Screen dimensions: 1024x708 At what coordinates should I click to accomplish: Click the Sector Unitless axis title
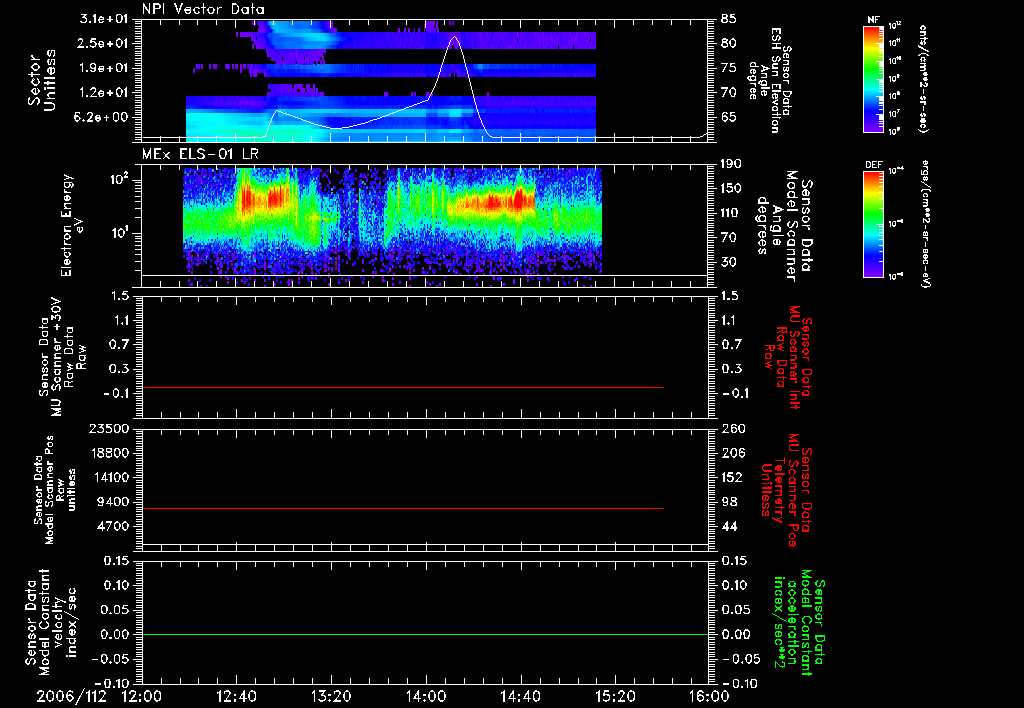(42, 80)
